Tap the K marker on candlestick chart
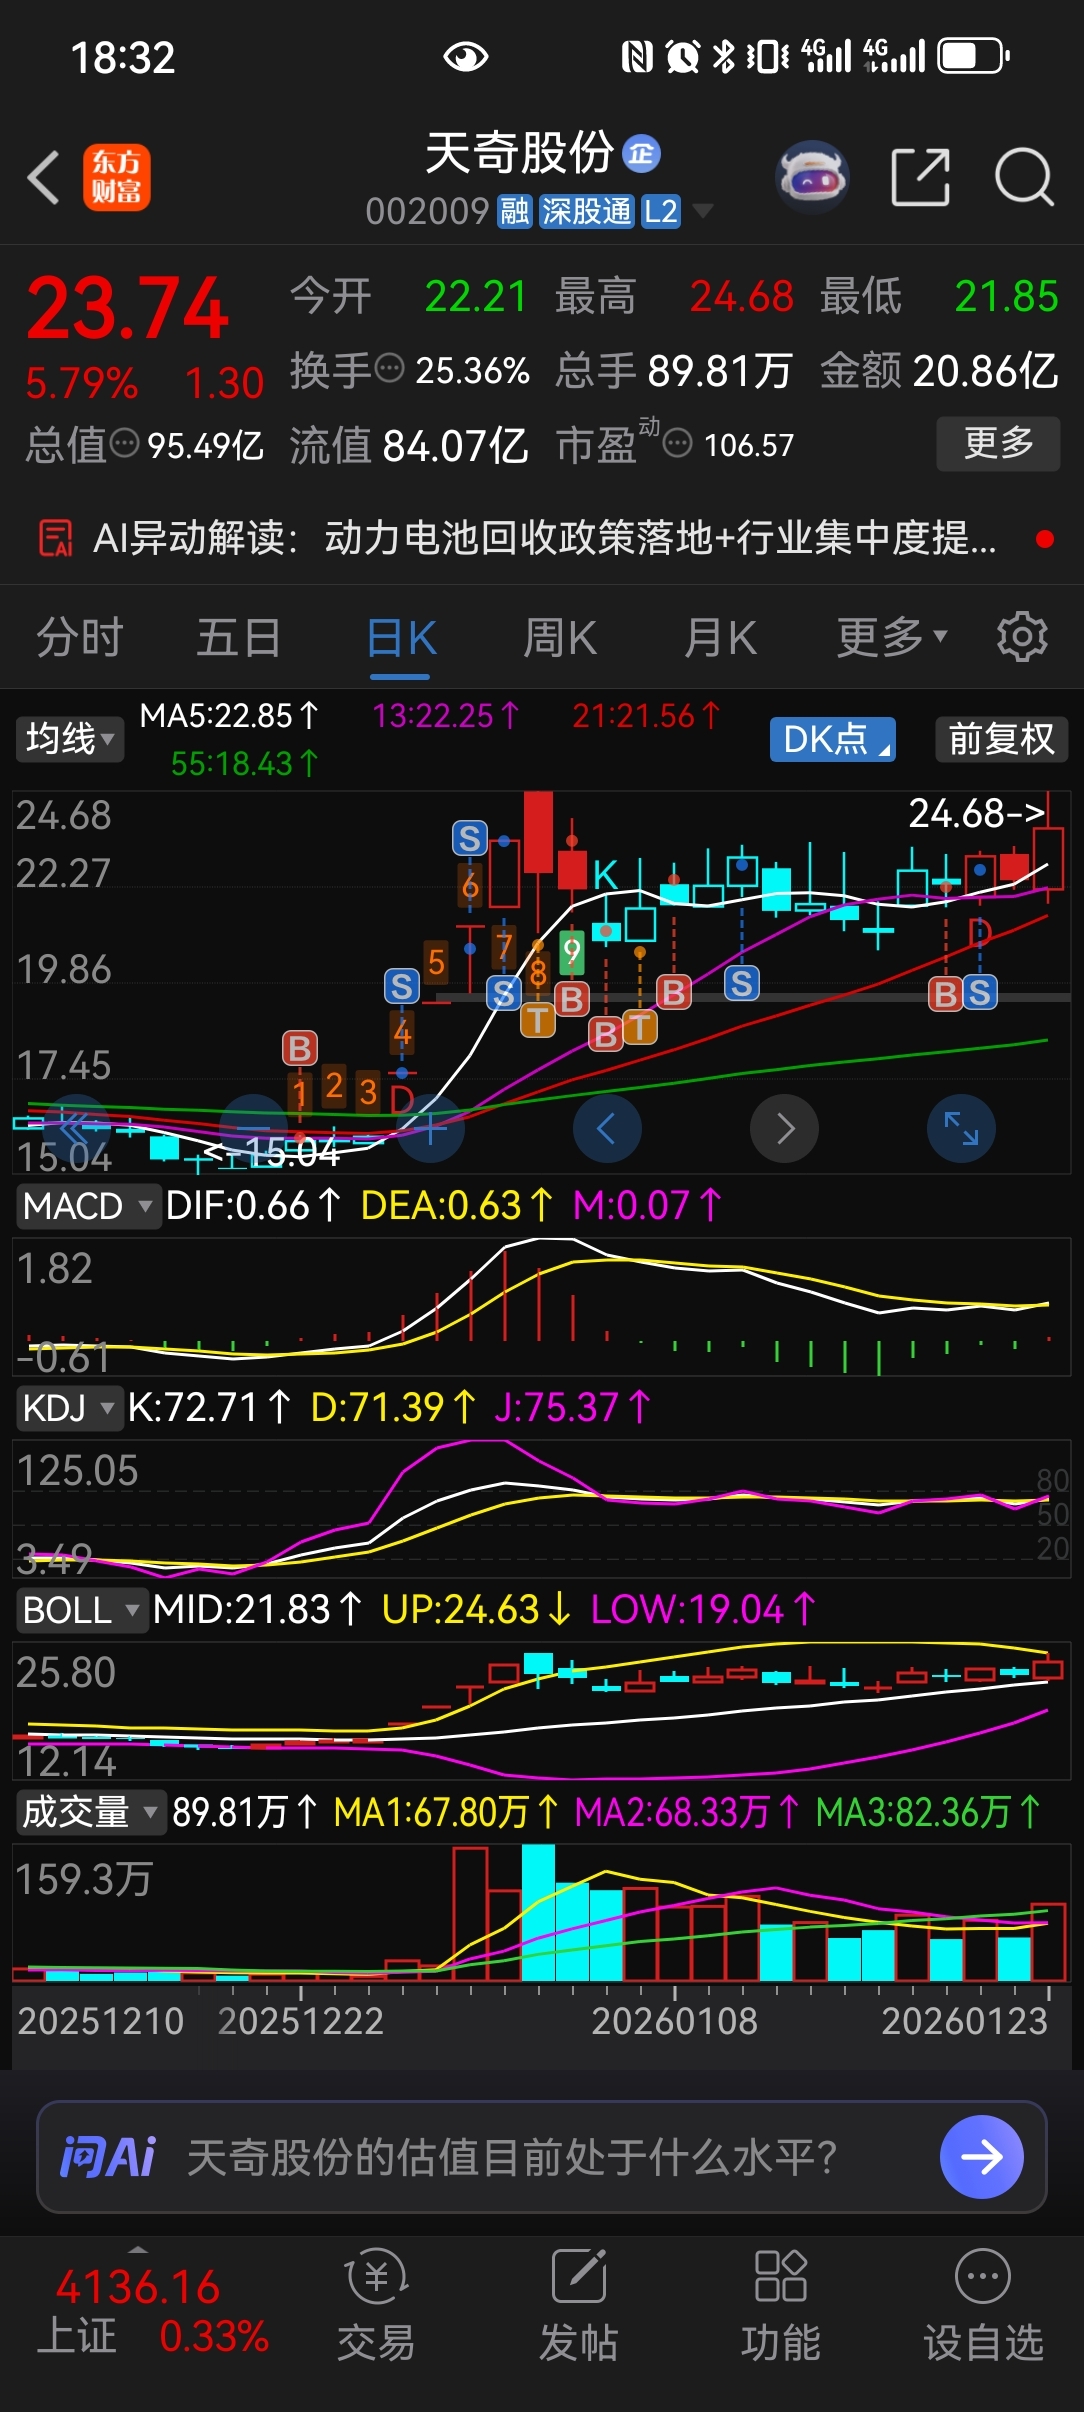The height and width of the screenshot is (2412, 1084). tap(606, 875)
